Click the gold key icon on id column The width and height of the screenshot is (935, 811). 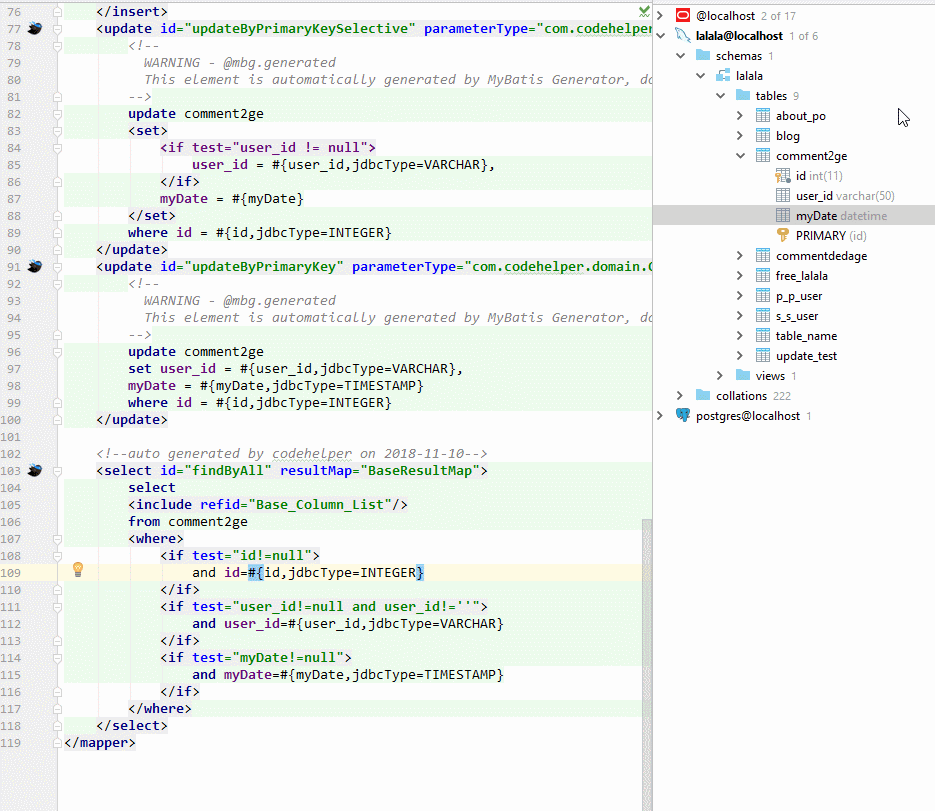(781, 175)
